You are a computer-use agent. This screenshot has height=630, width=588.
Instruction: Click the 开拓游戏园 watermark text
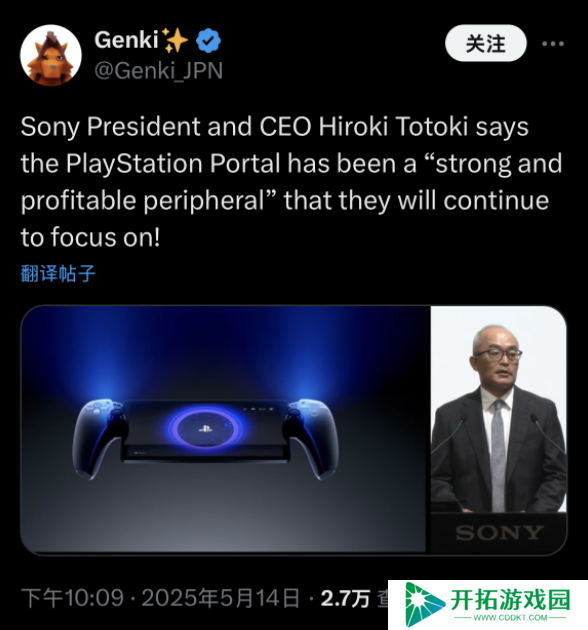[x=510, y=600]
